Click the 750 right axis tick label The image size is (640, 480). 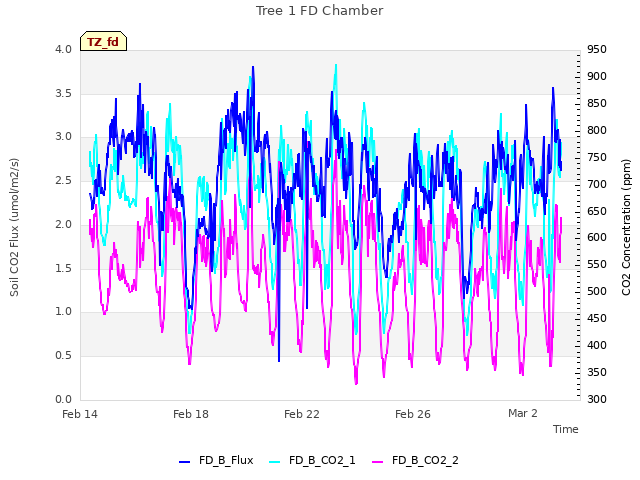point(597,157)
